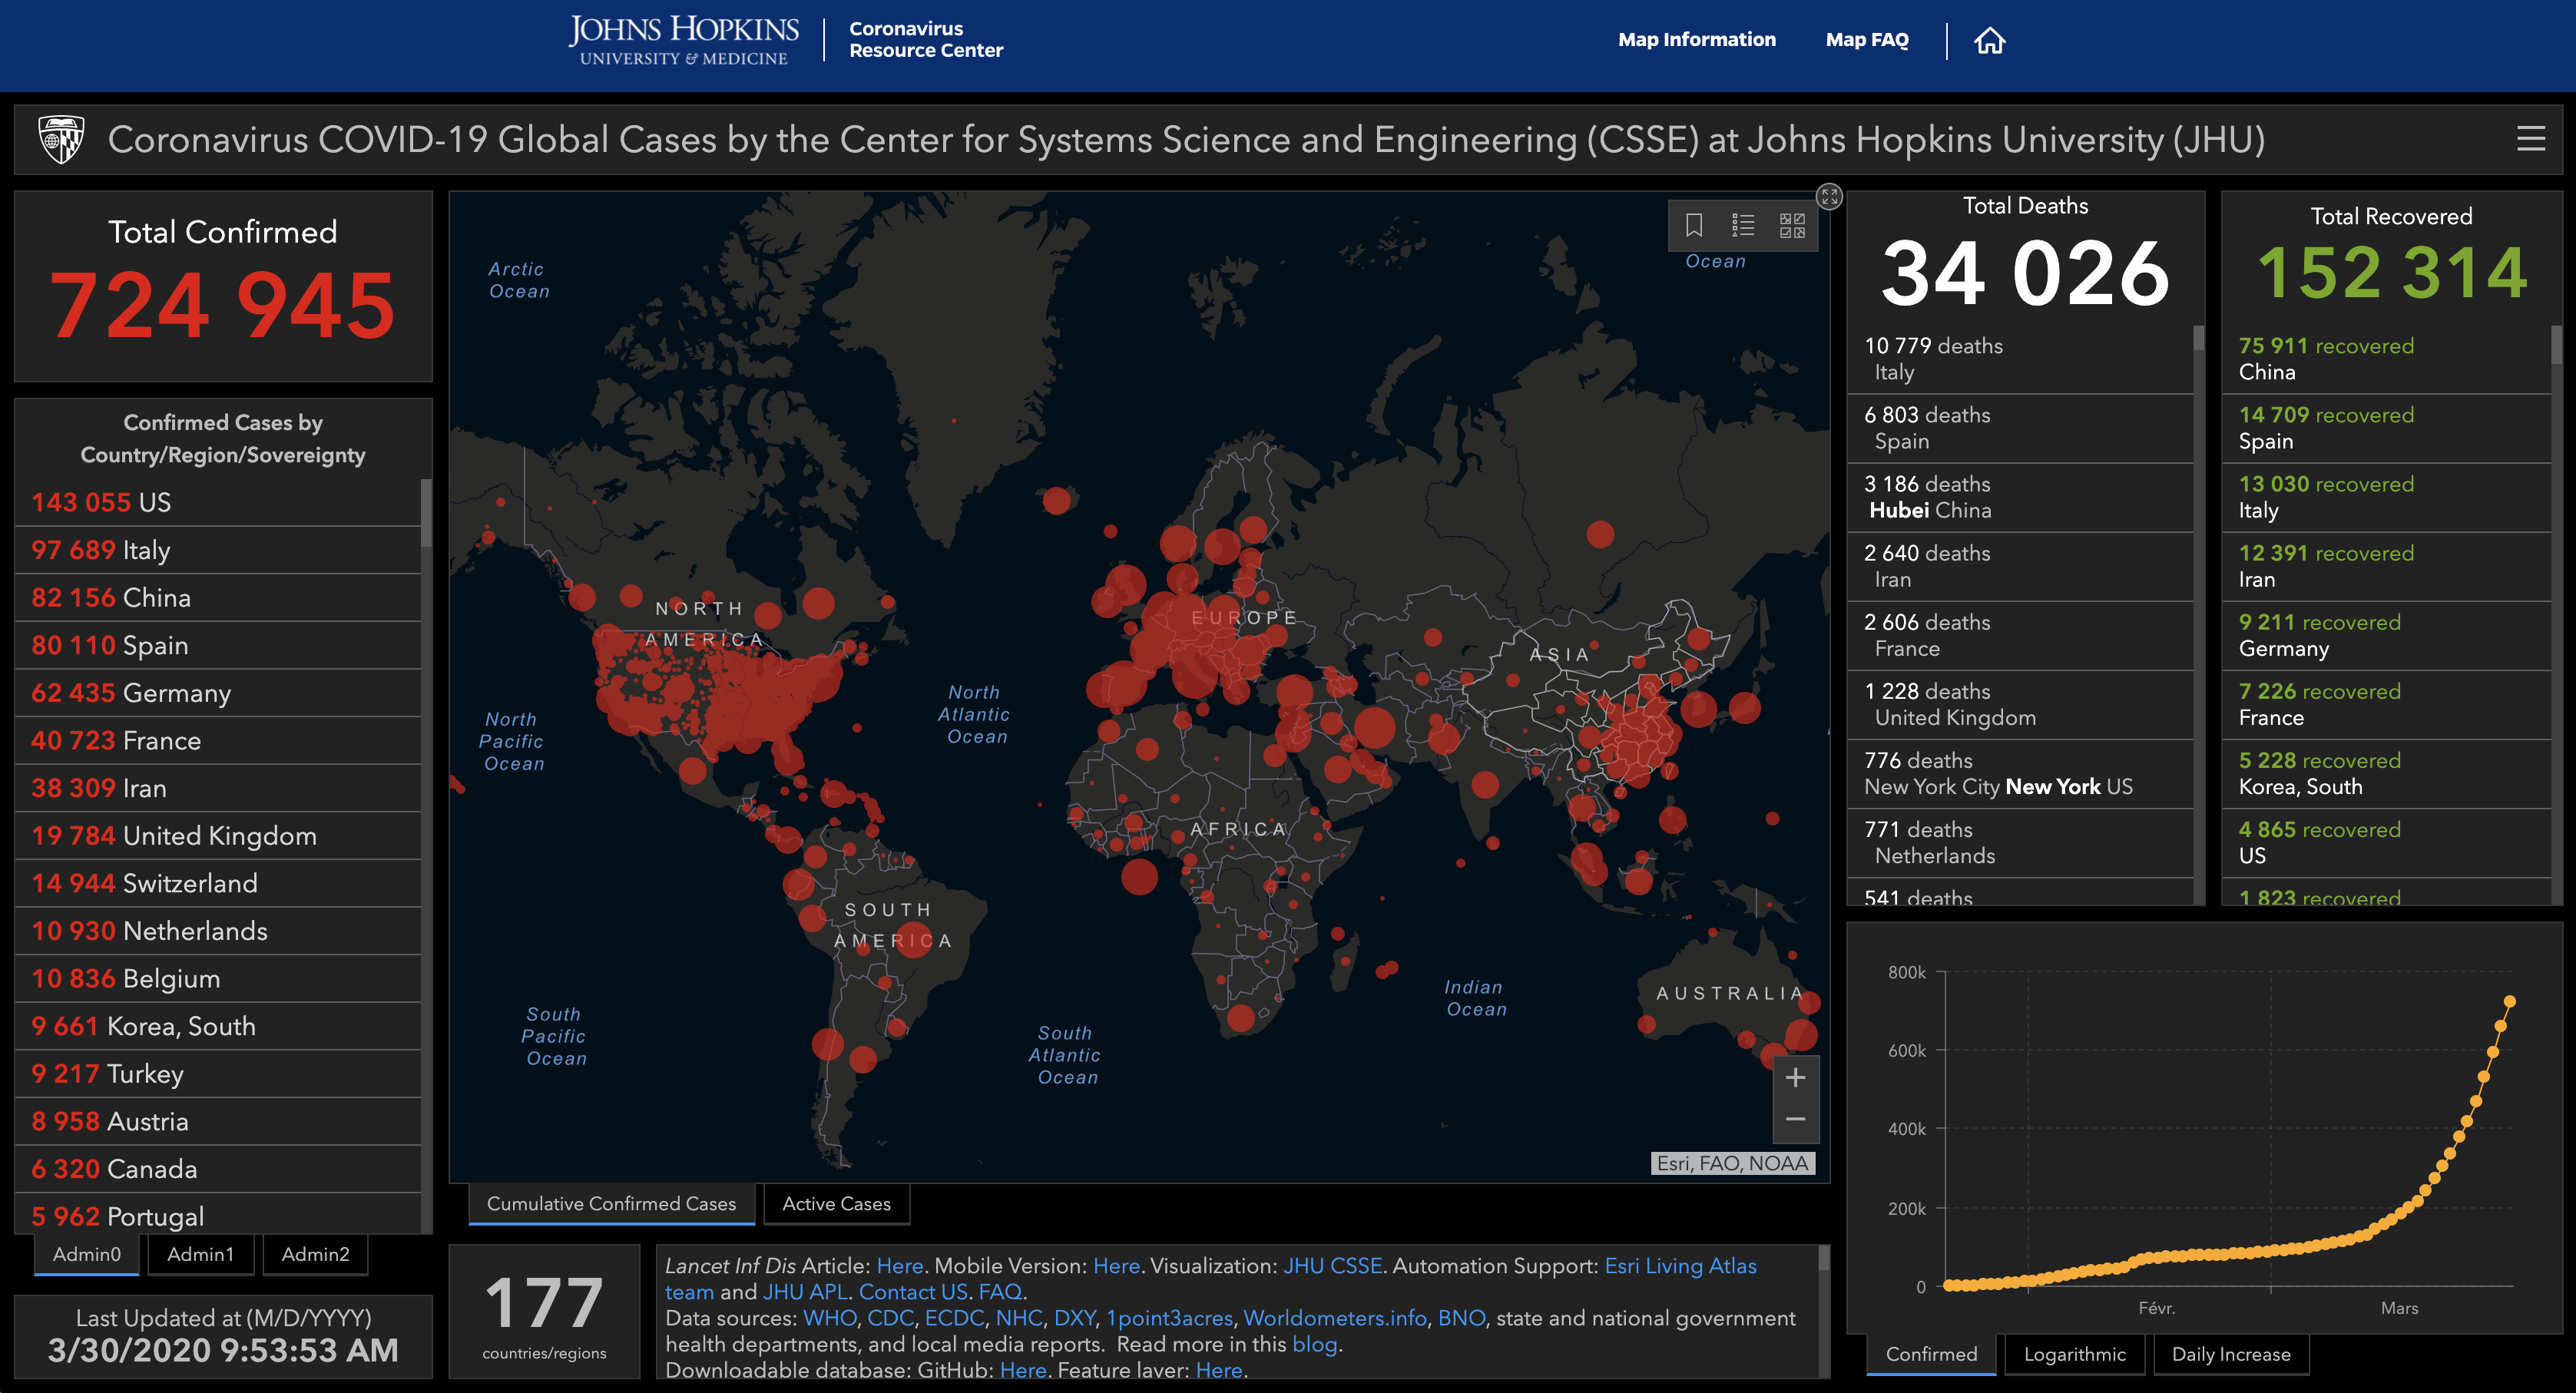Open Map Information
Image resolution: width=2576 pixels, height=1393 pixels.
[x=1697, y=40]
